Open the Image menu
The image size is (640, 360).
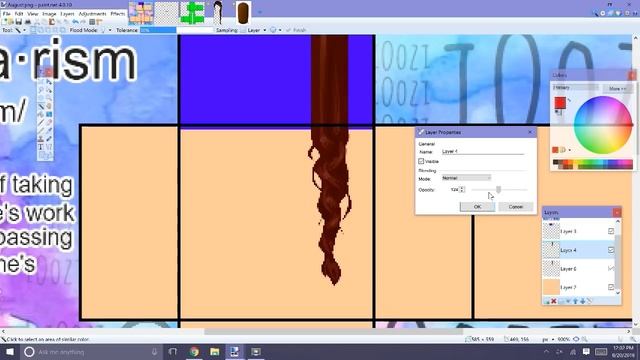[49, 13]
